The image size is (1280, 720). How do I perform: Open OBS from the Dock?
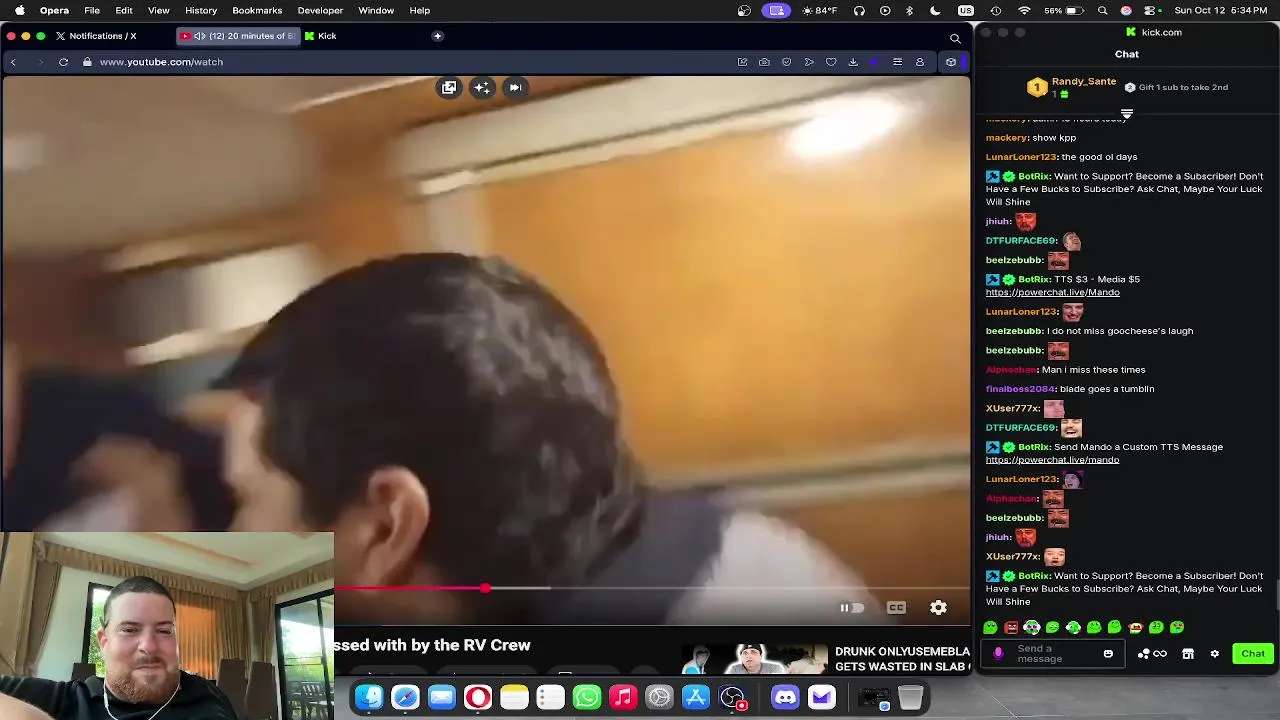click(x=733, y=697)
